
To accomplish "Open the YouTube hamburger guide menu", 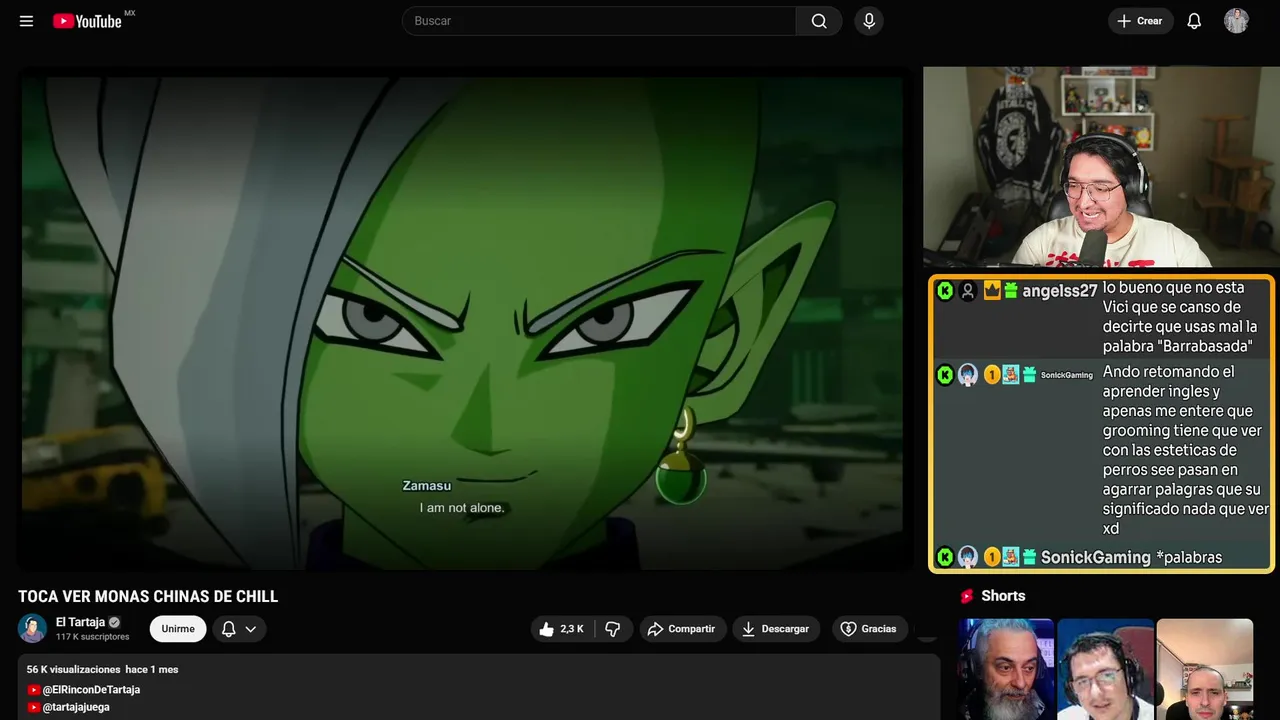I will (26, 21).
